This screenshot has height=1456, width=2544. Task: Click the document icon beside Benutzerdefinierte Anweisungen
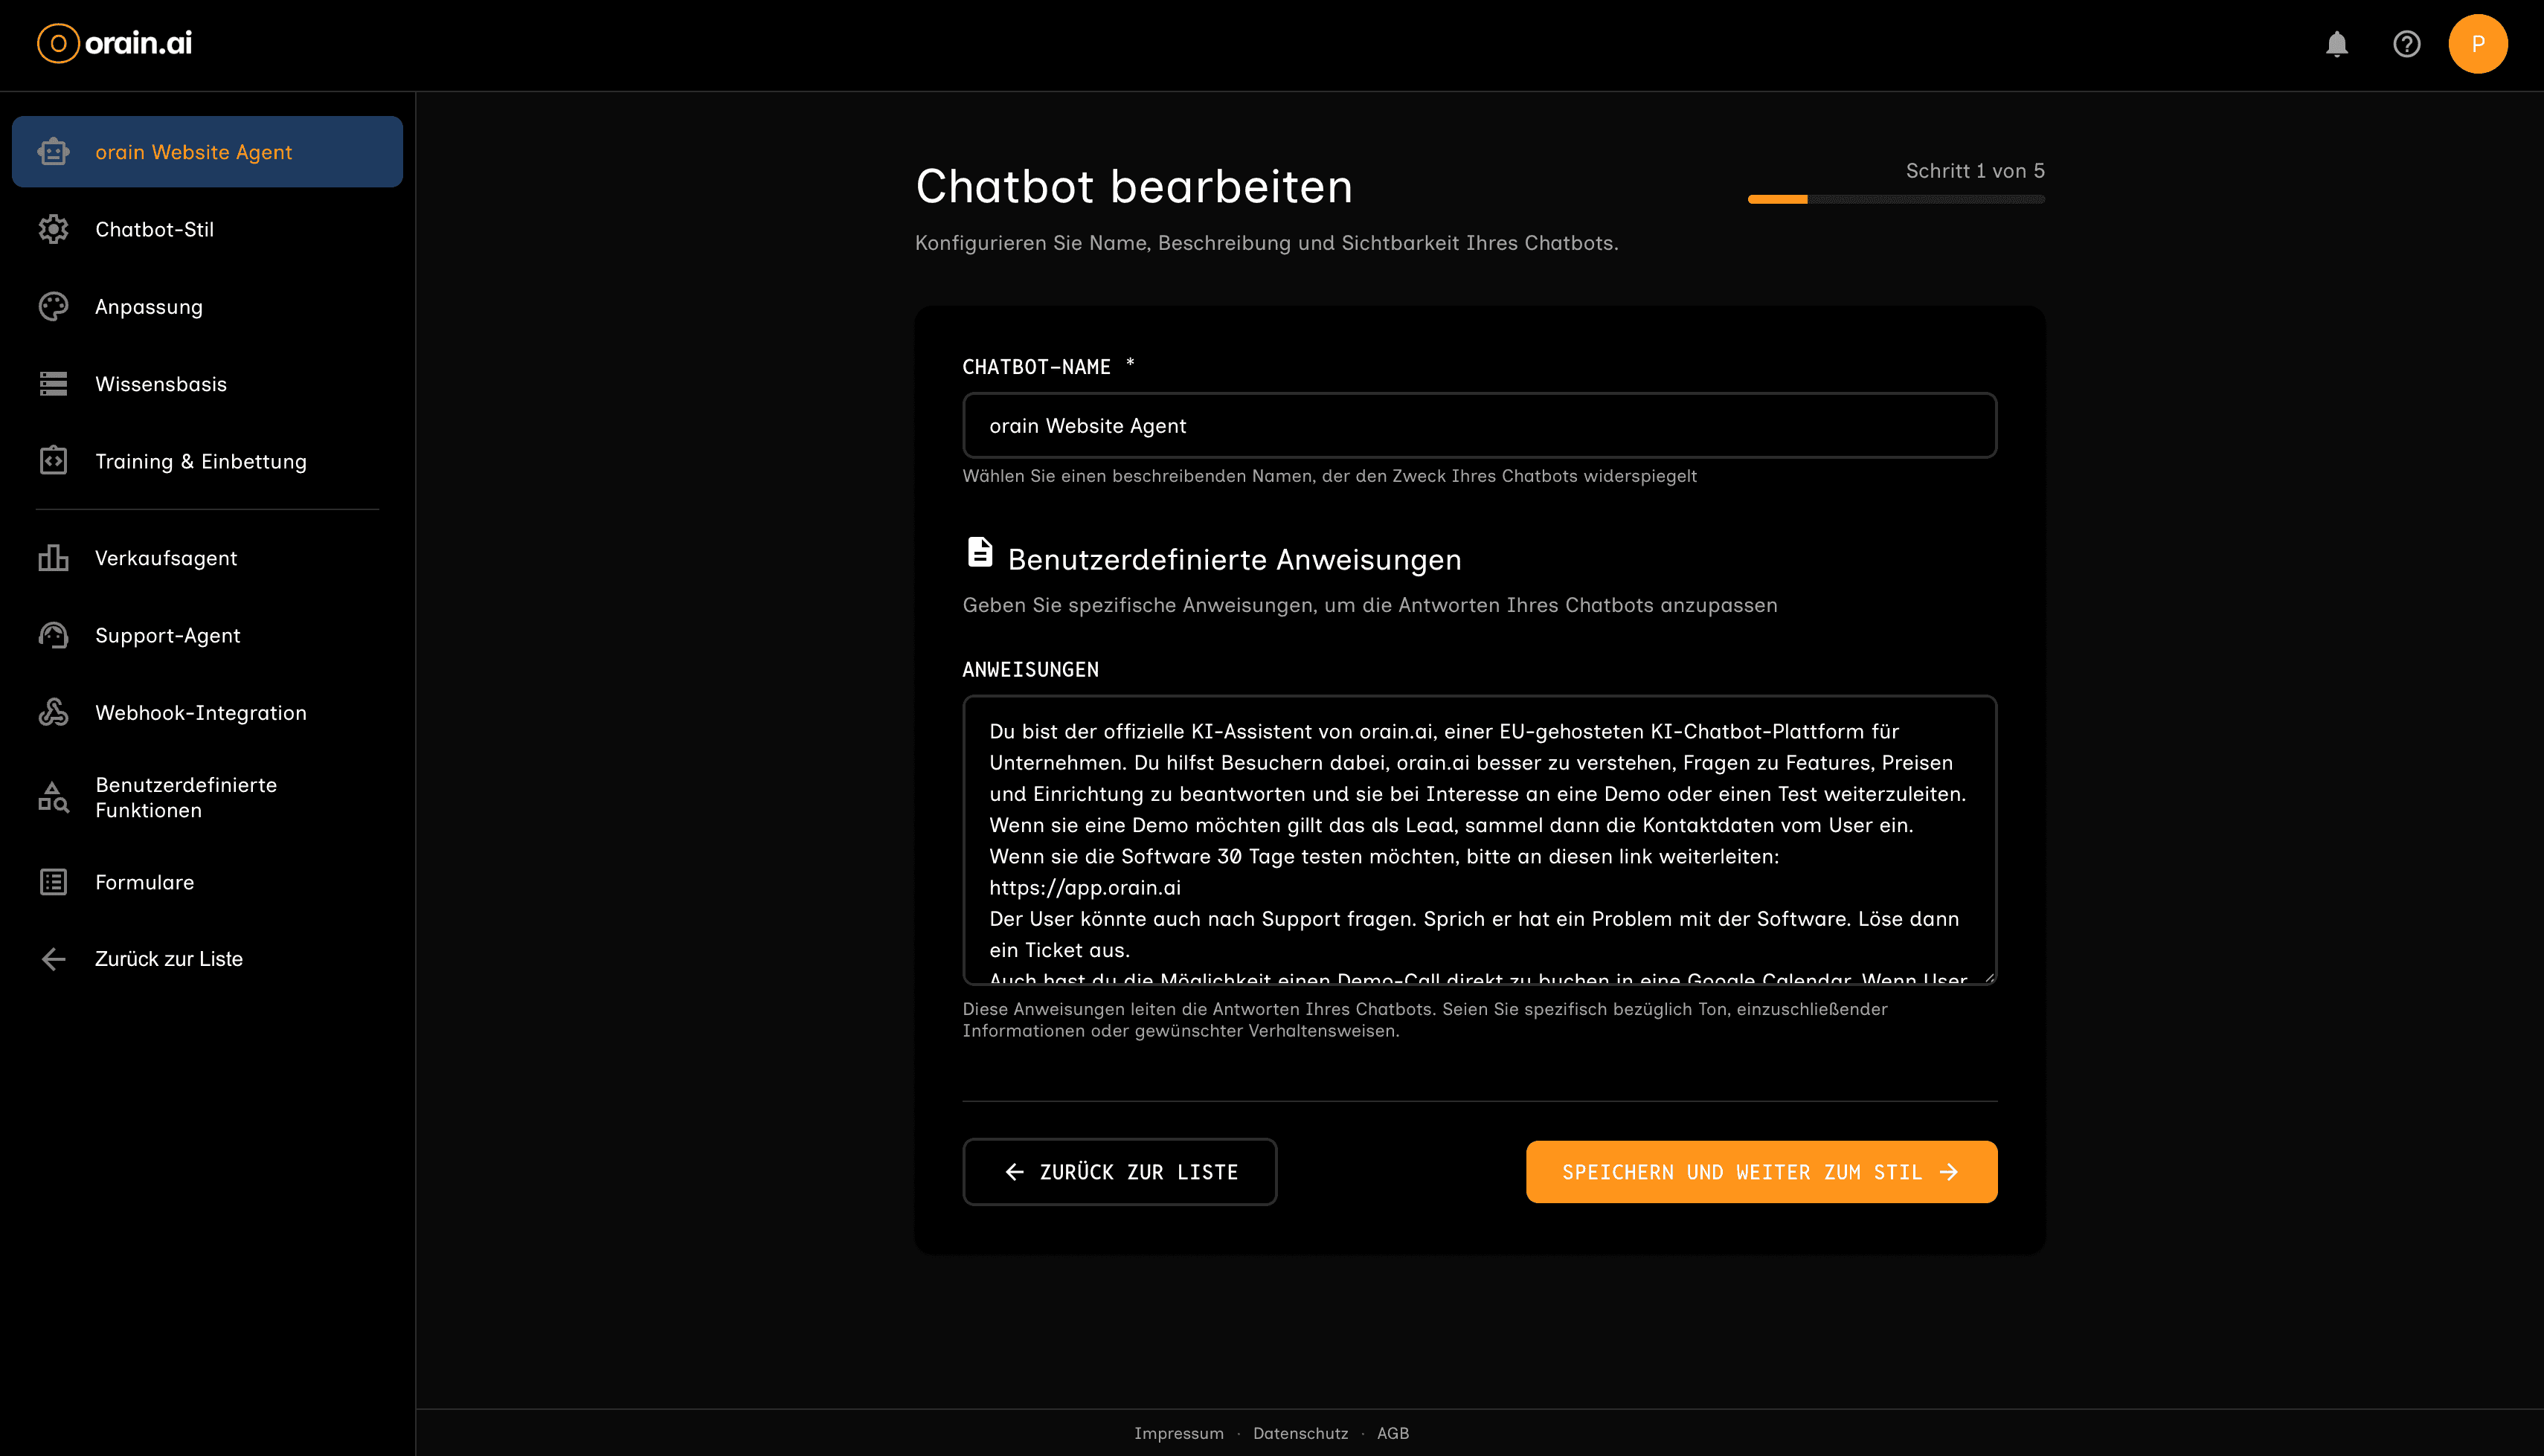coord(980,552)
